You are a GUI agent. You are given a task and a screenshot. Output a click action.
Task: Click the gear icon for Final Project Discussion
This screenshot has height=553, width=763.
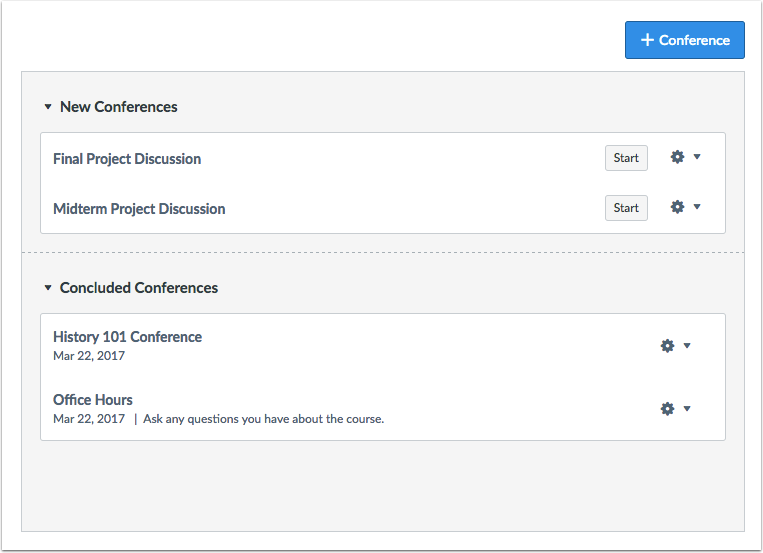pos(677,157)
